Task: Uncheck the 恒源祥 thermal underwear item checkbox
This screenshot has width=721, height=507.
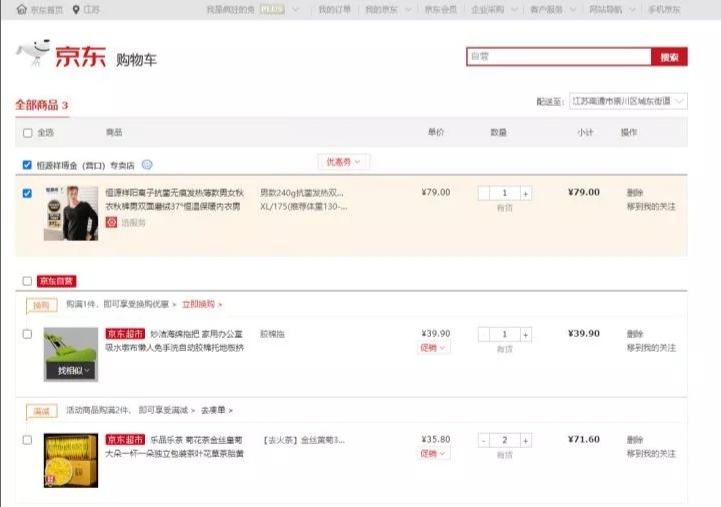Action: point(28,193)
